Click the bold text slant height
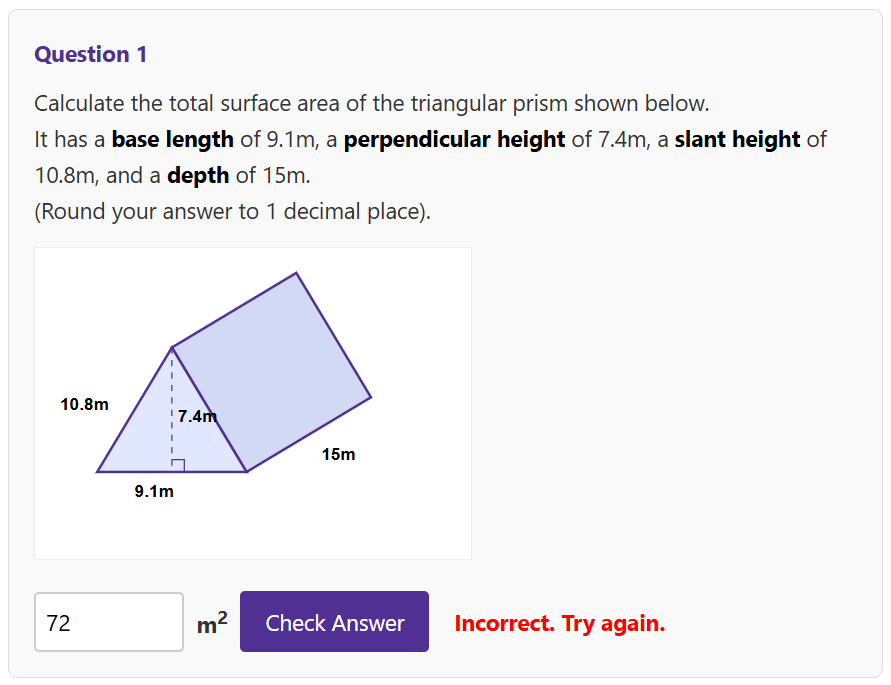This screenshot has width=891, height=685. pyautogui.click(x=736, y=139)
